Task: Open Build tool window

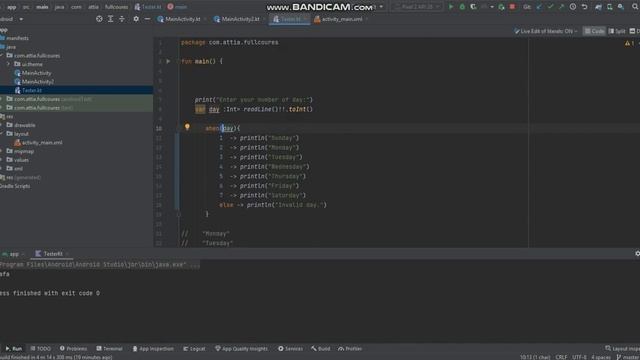Action: click(321, 349)
